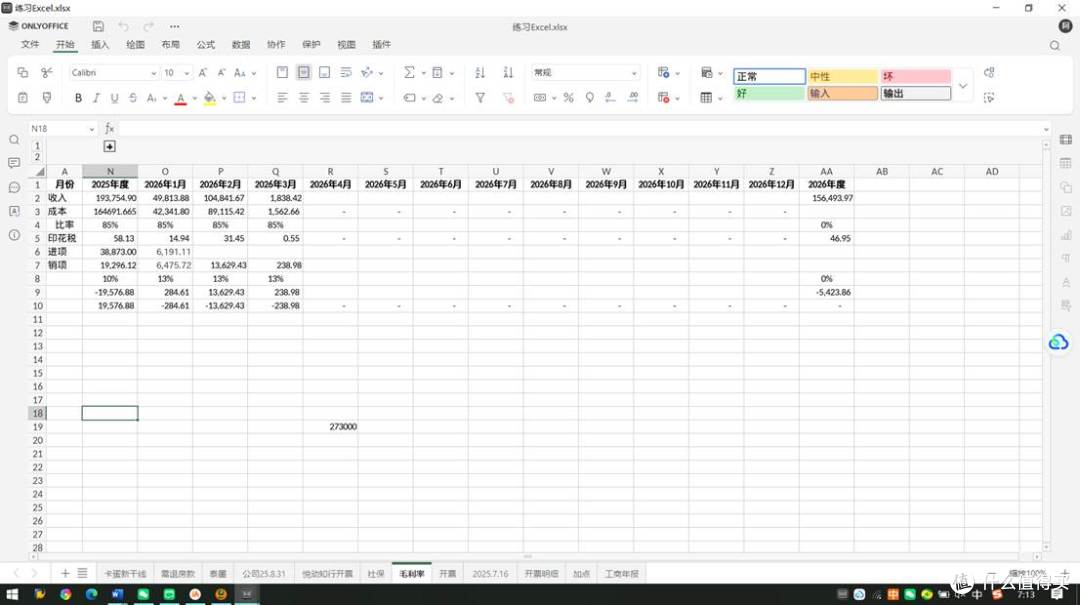Click the font color red A
1080x605 pixels.
point(180,98)
